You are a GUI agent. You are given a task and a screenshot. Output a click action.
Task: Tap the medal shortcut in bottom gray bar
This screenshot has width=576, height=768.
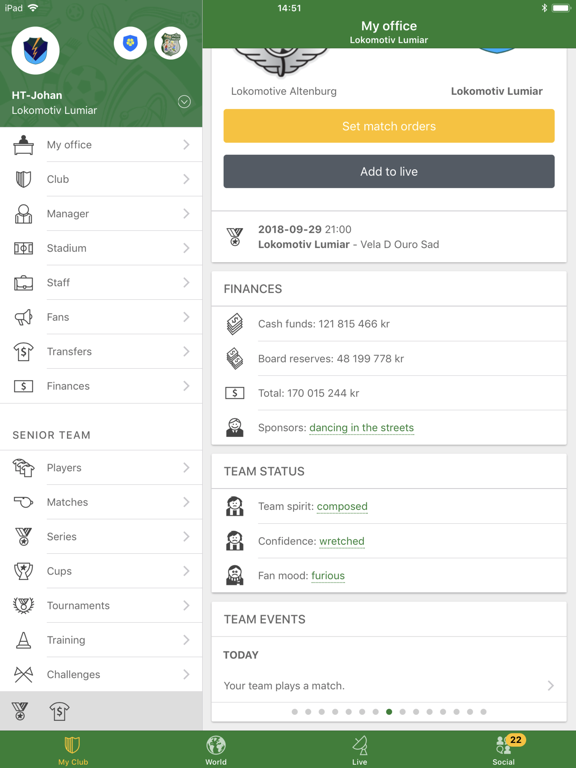pyautogui.click(x=20, y=711)
